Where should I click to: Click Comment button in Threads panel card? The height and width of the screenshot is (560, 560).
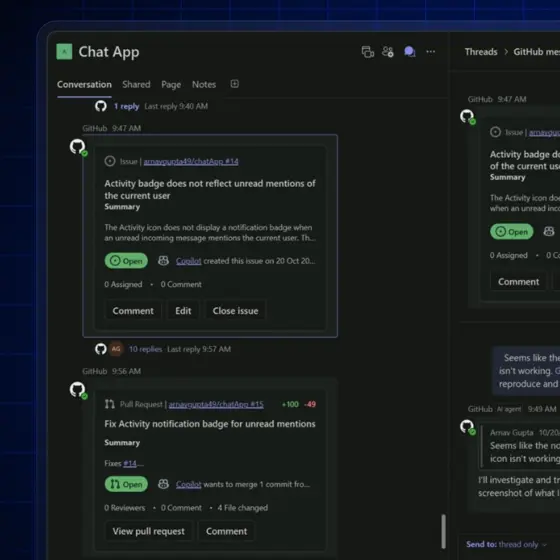pos(519,282)
